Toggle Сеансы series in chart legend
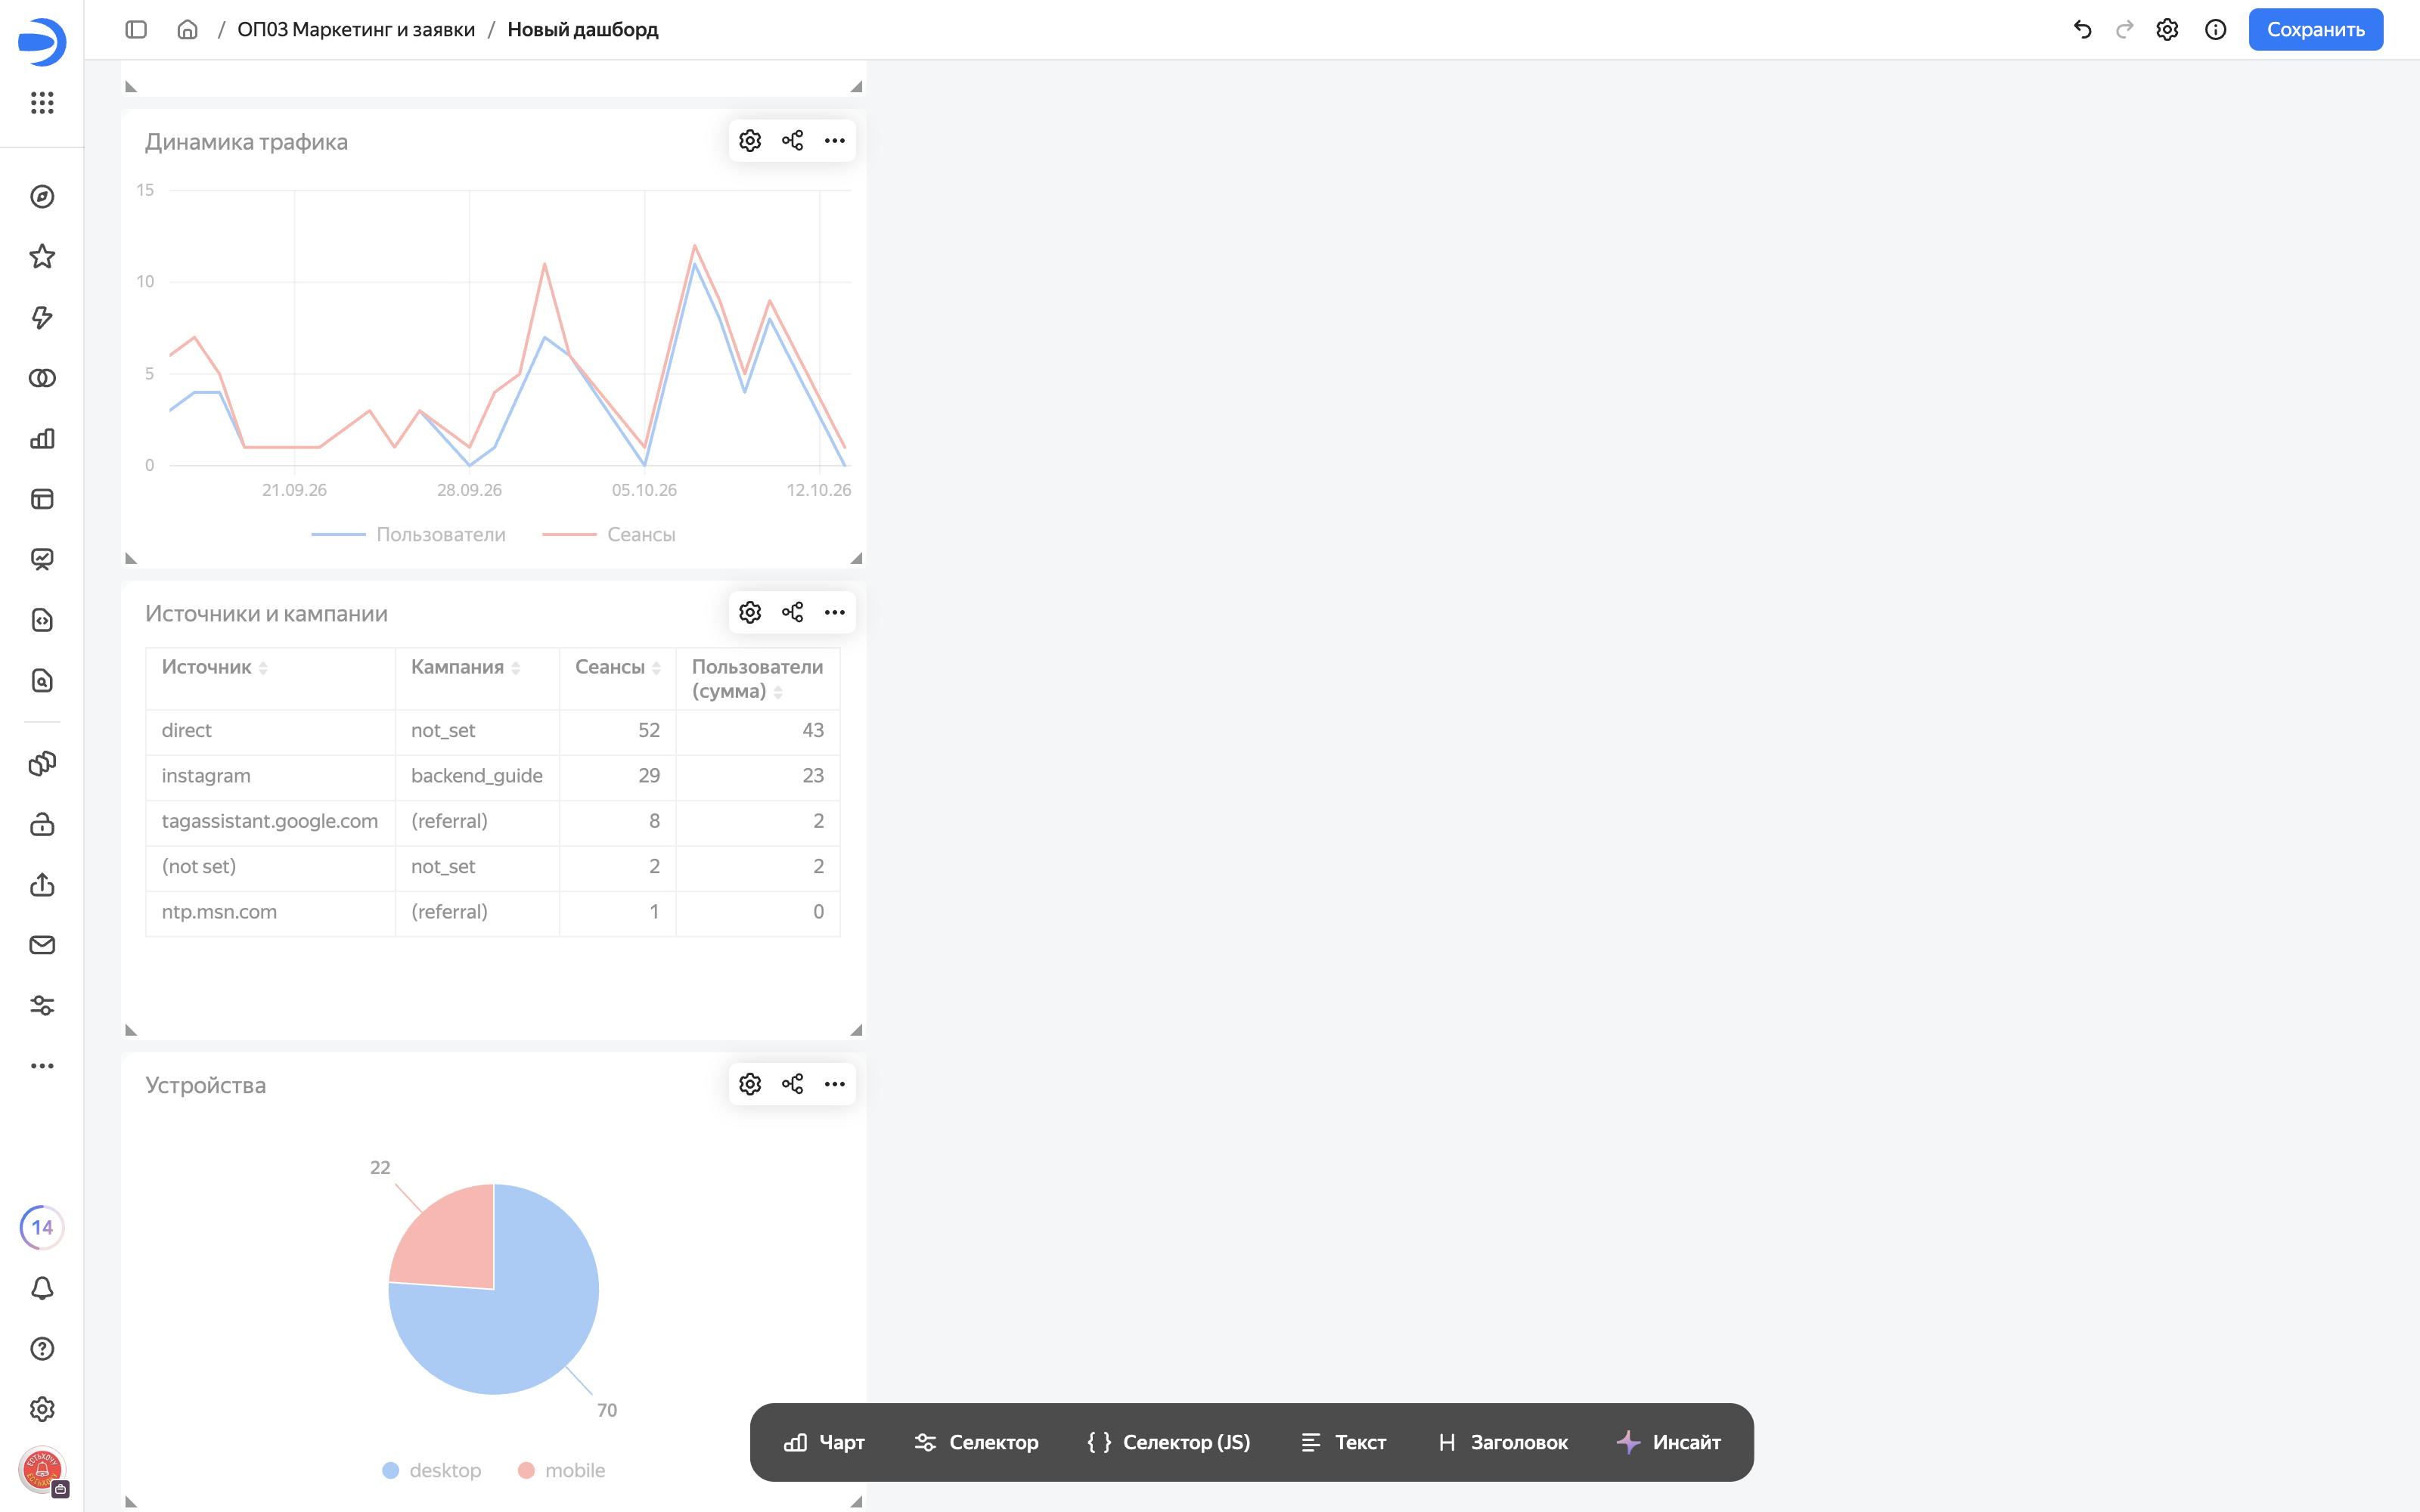The width and height of the screenshot is (2420, 1512). [x=609, y=535]
